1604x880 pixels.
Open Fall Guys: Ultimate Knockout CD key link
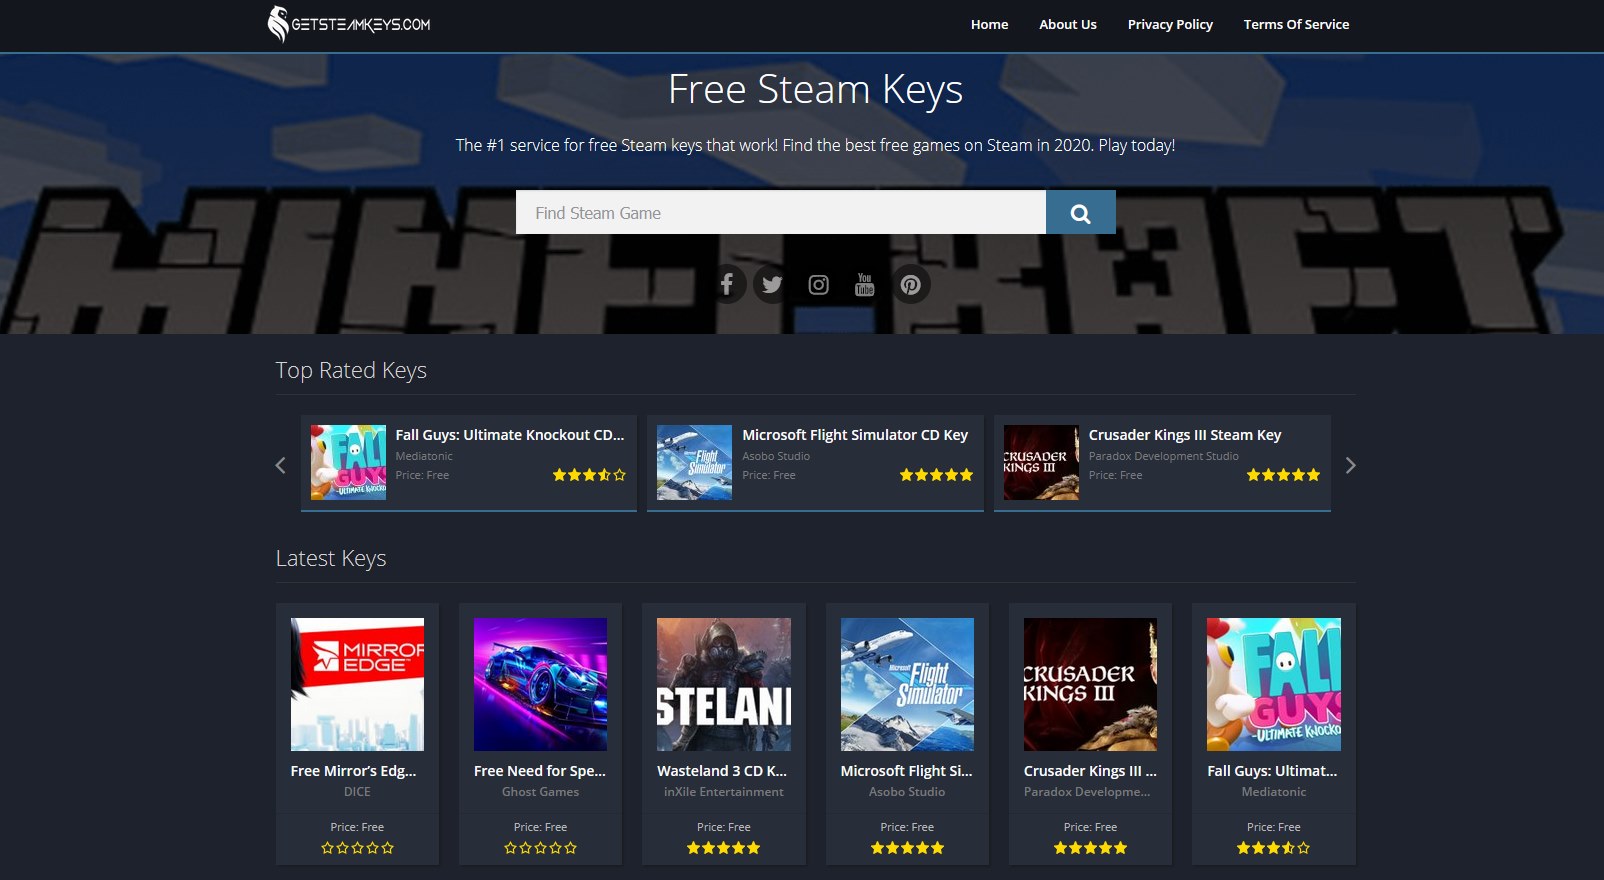510,435
